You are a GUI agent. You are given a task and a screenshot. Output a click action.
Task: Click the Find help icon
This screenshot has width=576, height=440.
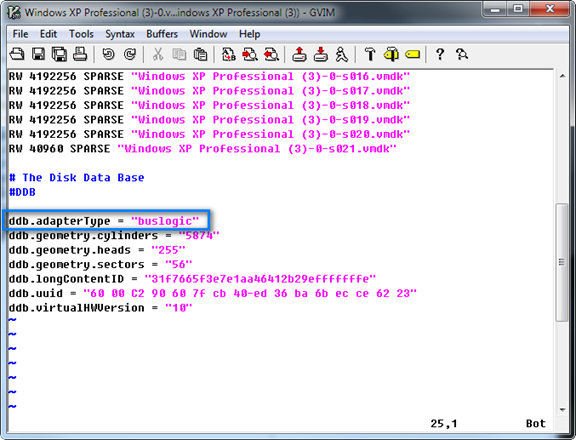(x=462, y=54)
